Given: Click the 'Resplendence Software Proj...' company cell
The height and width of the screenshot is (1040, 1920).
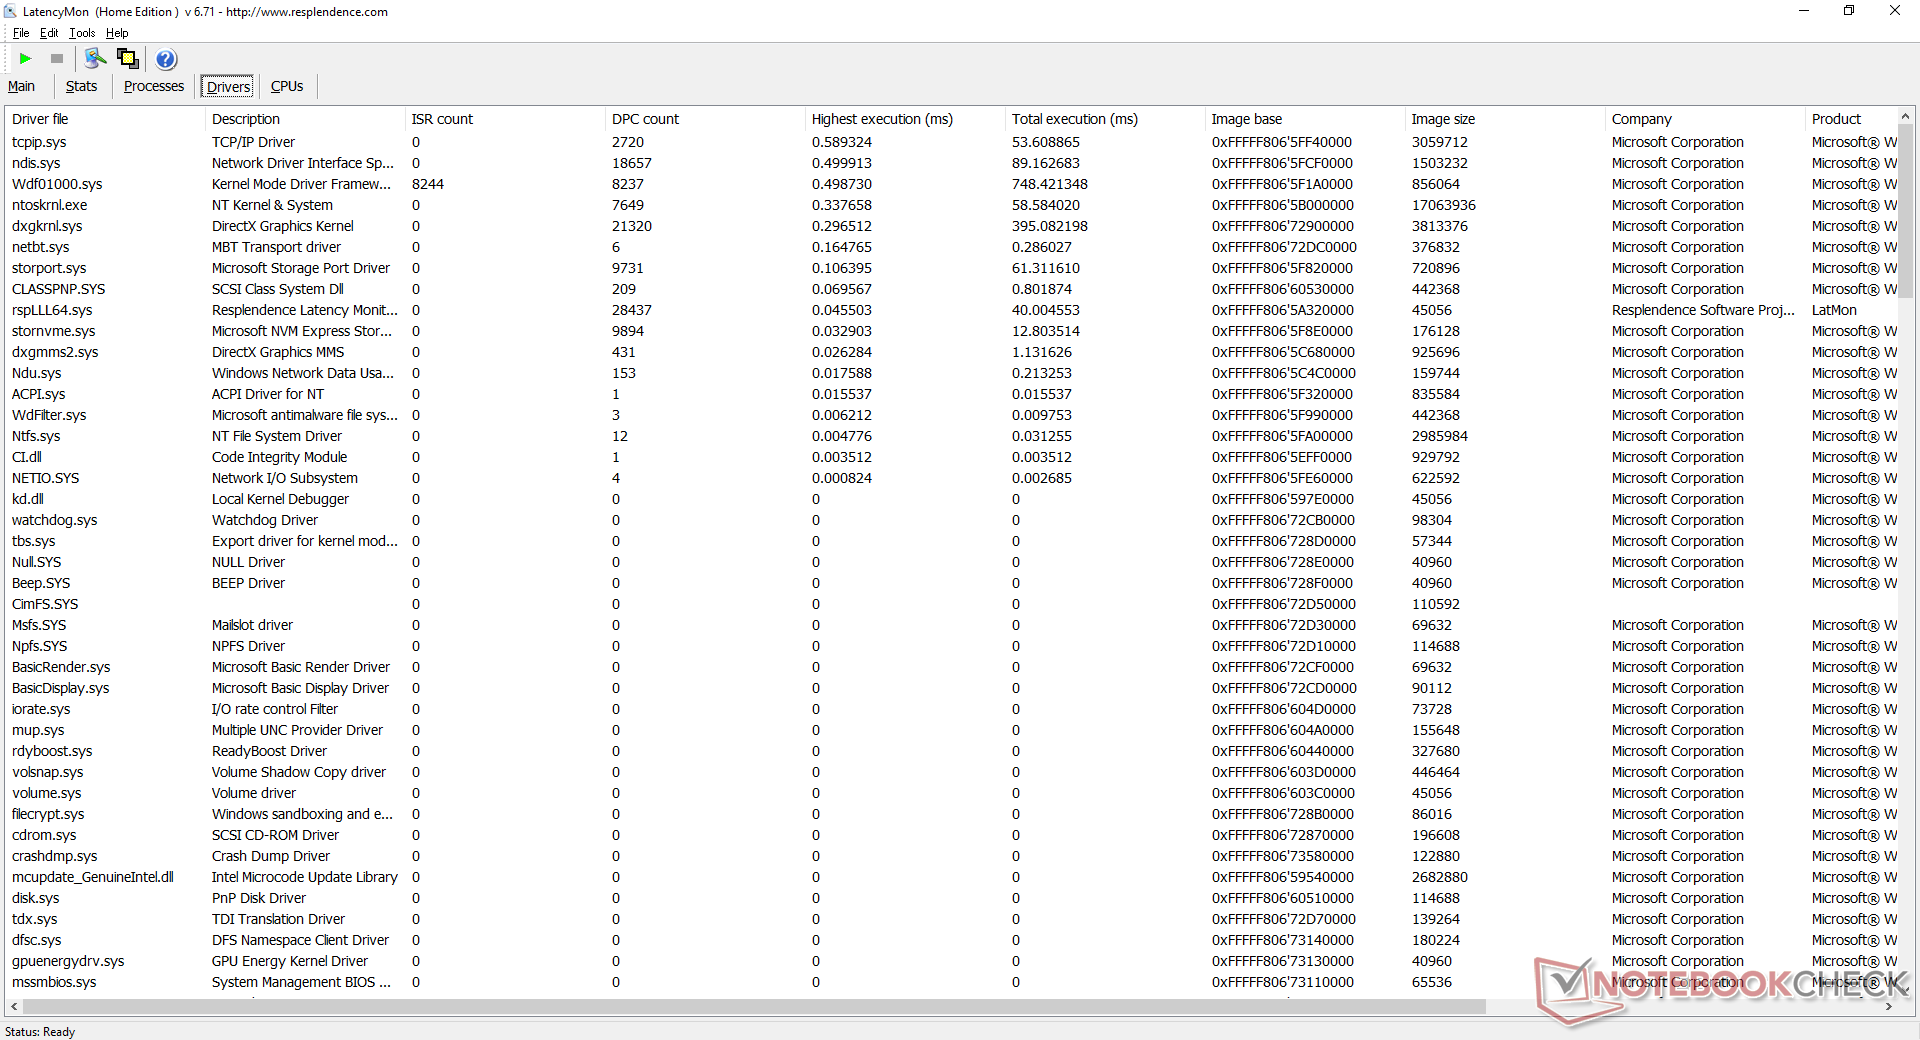Looking at the screenshot, I should [x=1703, y=310].
